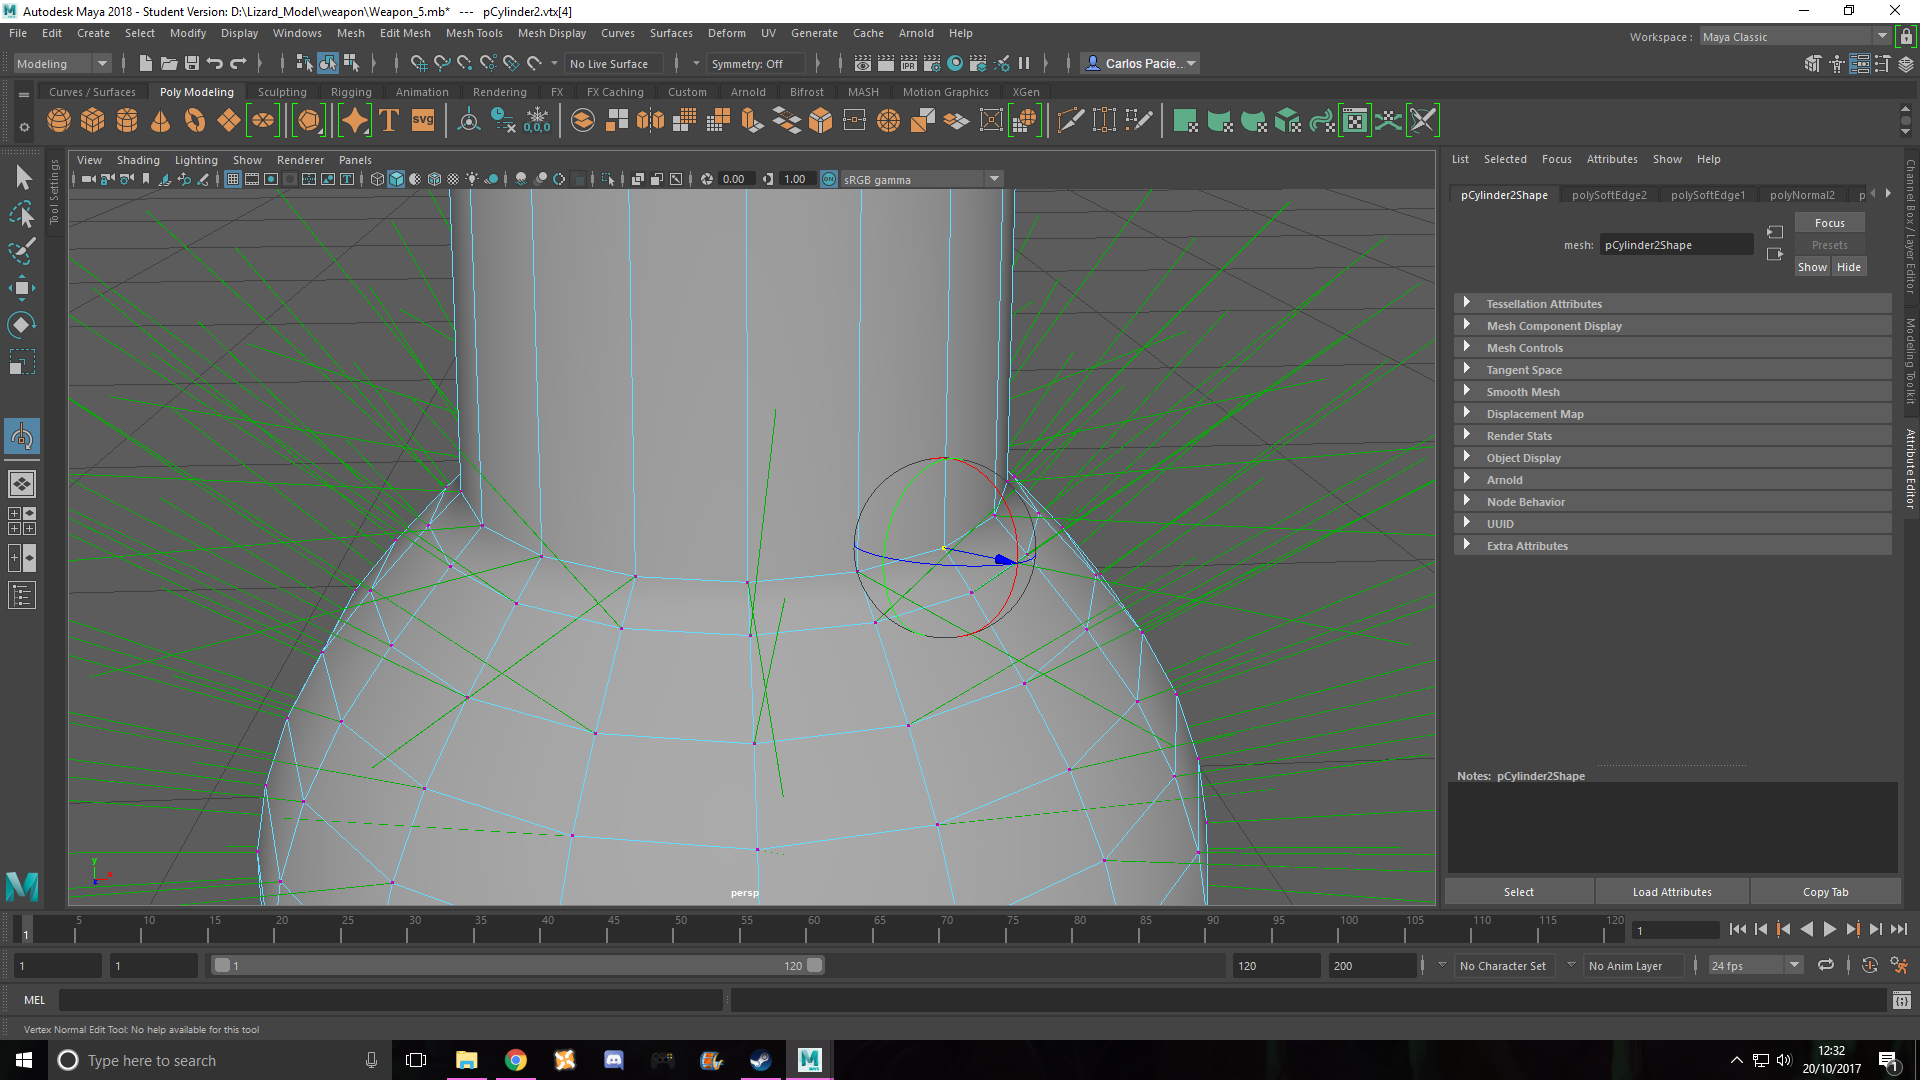Expand the Smooth Mesh section
The image size is (1920, 1080).
click(1522, 392)
